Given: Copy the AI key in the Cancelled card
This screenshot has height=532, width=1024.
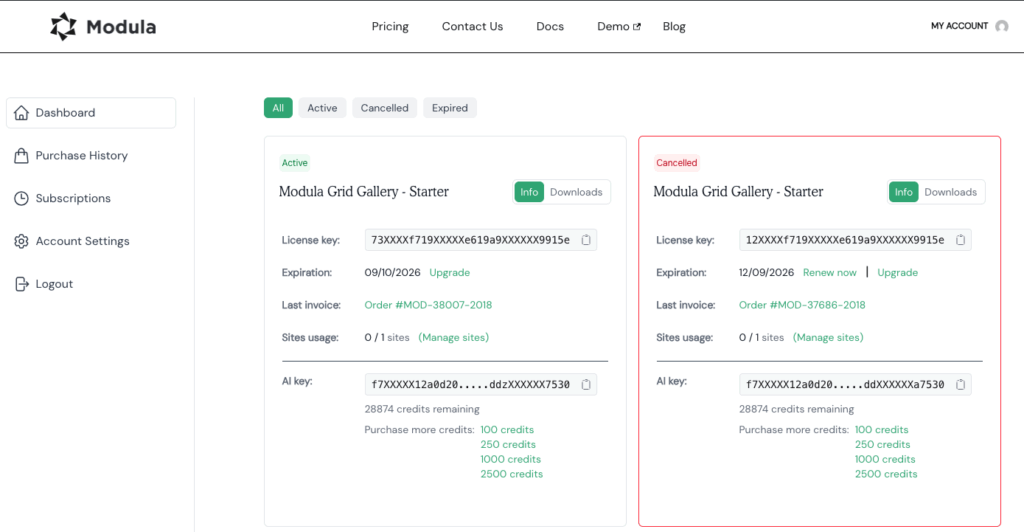Looking at the screenshot, I should tap(961, 384).
